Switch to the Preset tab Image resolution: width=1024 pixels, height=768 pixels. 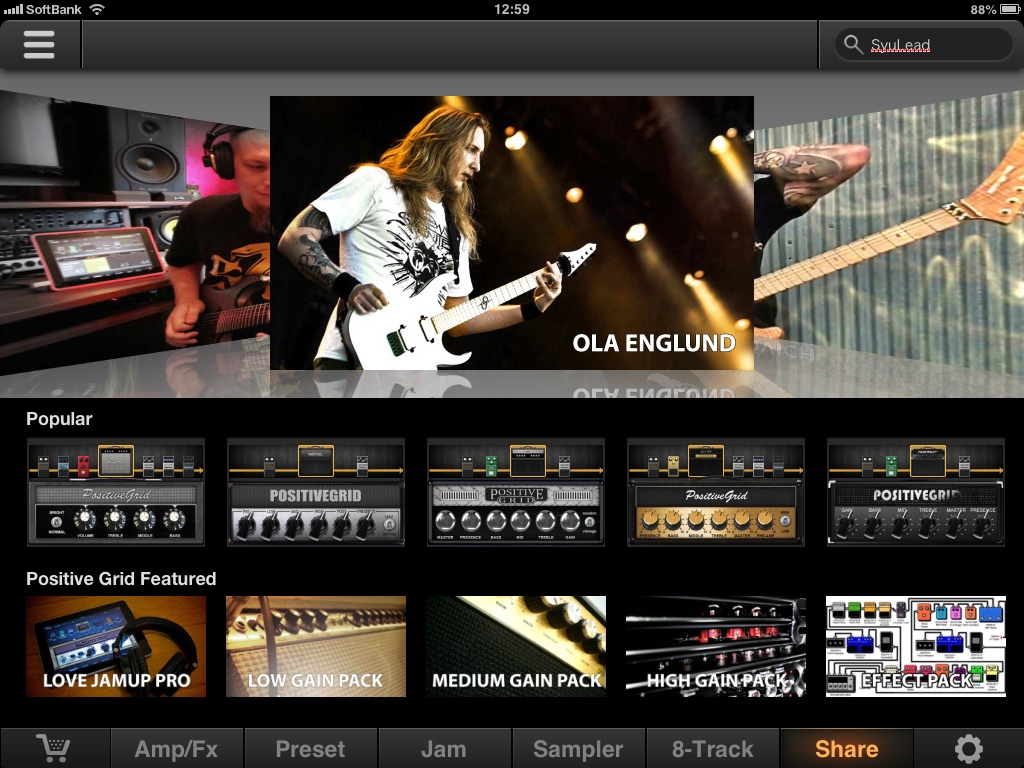point(310,748)
